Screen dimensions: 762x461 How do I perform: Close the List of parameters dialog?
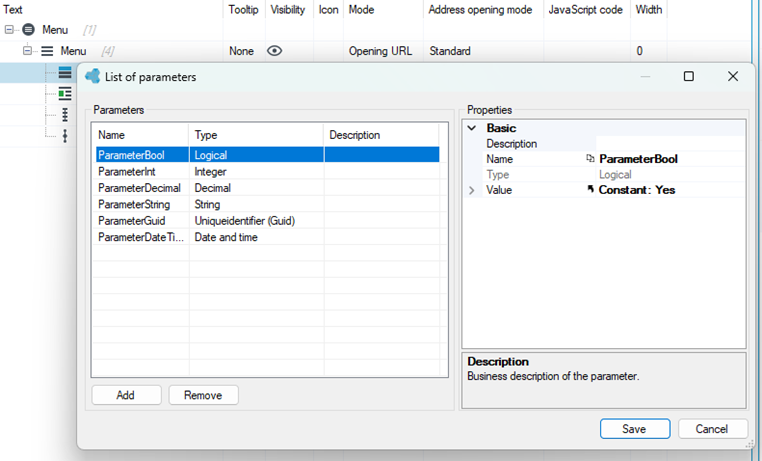(x=733, y=76)
